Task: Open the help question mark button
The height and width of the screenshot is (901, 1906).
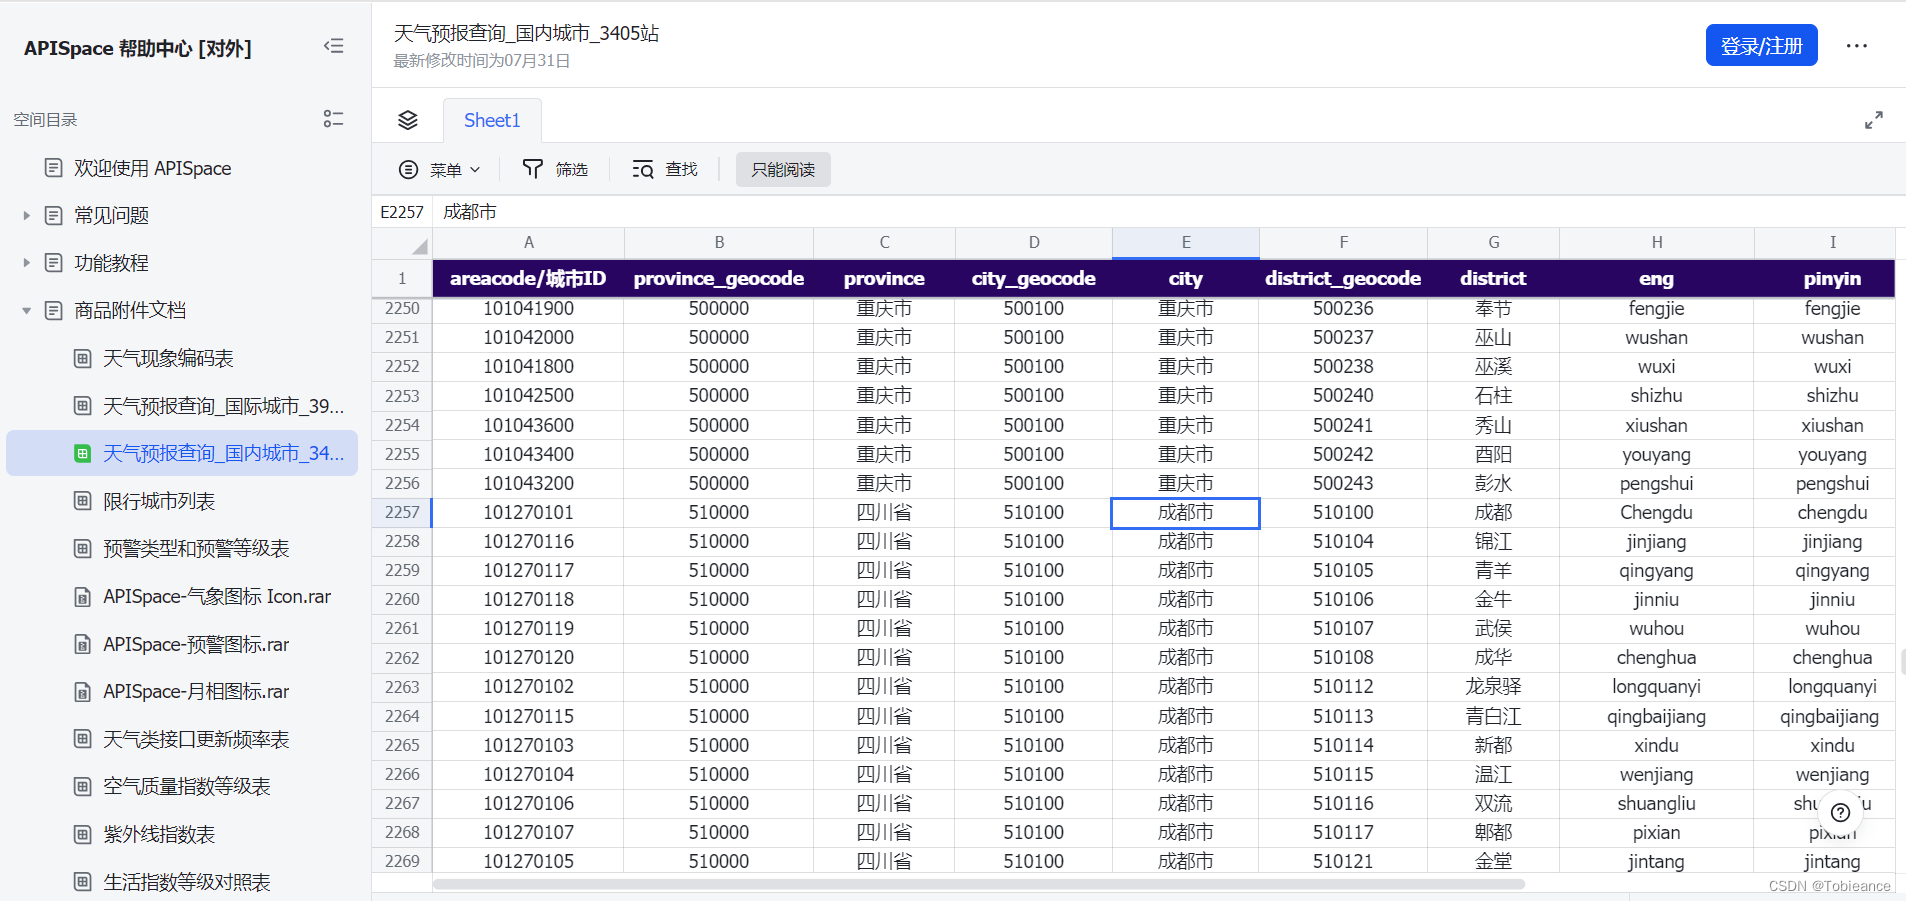Action: [1840, 813]
